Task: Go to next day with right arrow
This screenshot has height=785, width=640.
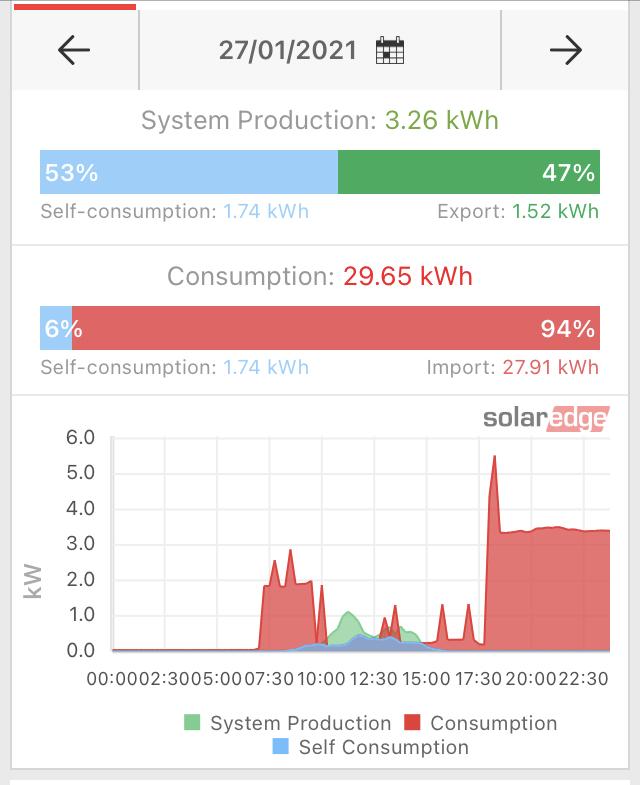Action: [x=566, y=50]
